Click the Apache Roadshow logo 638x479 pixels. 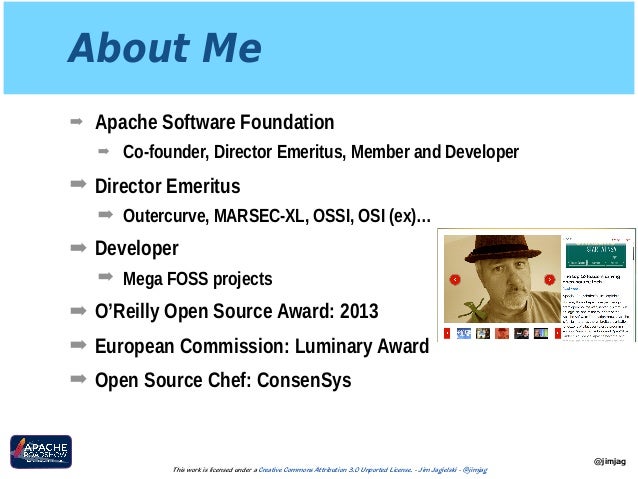click(41, 451)
